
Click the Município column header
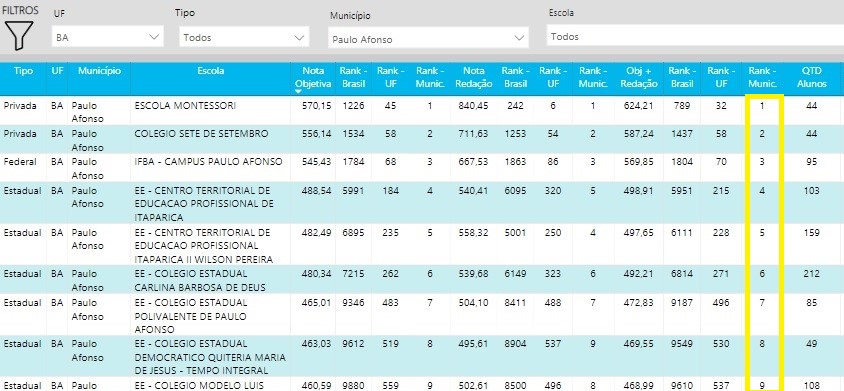tap(100, 71)
